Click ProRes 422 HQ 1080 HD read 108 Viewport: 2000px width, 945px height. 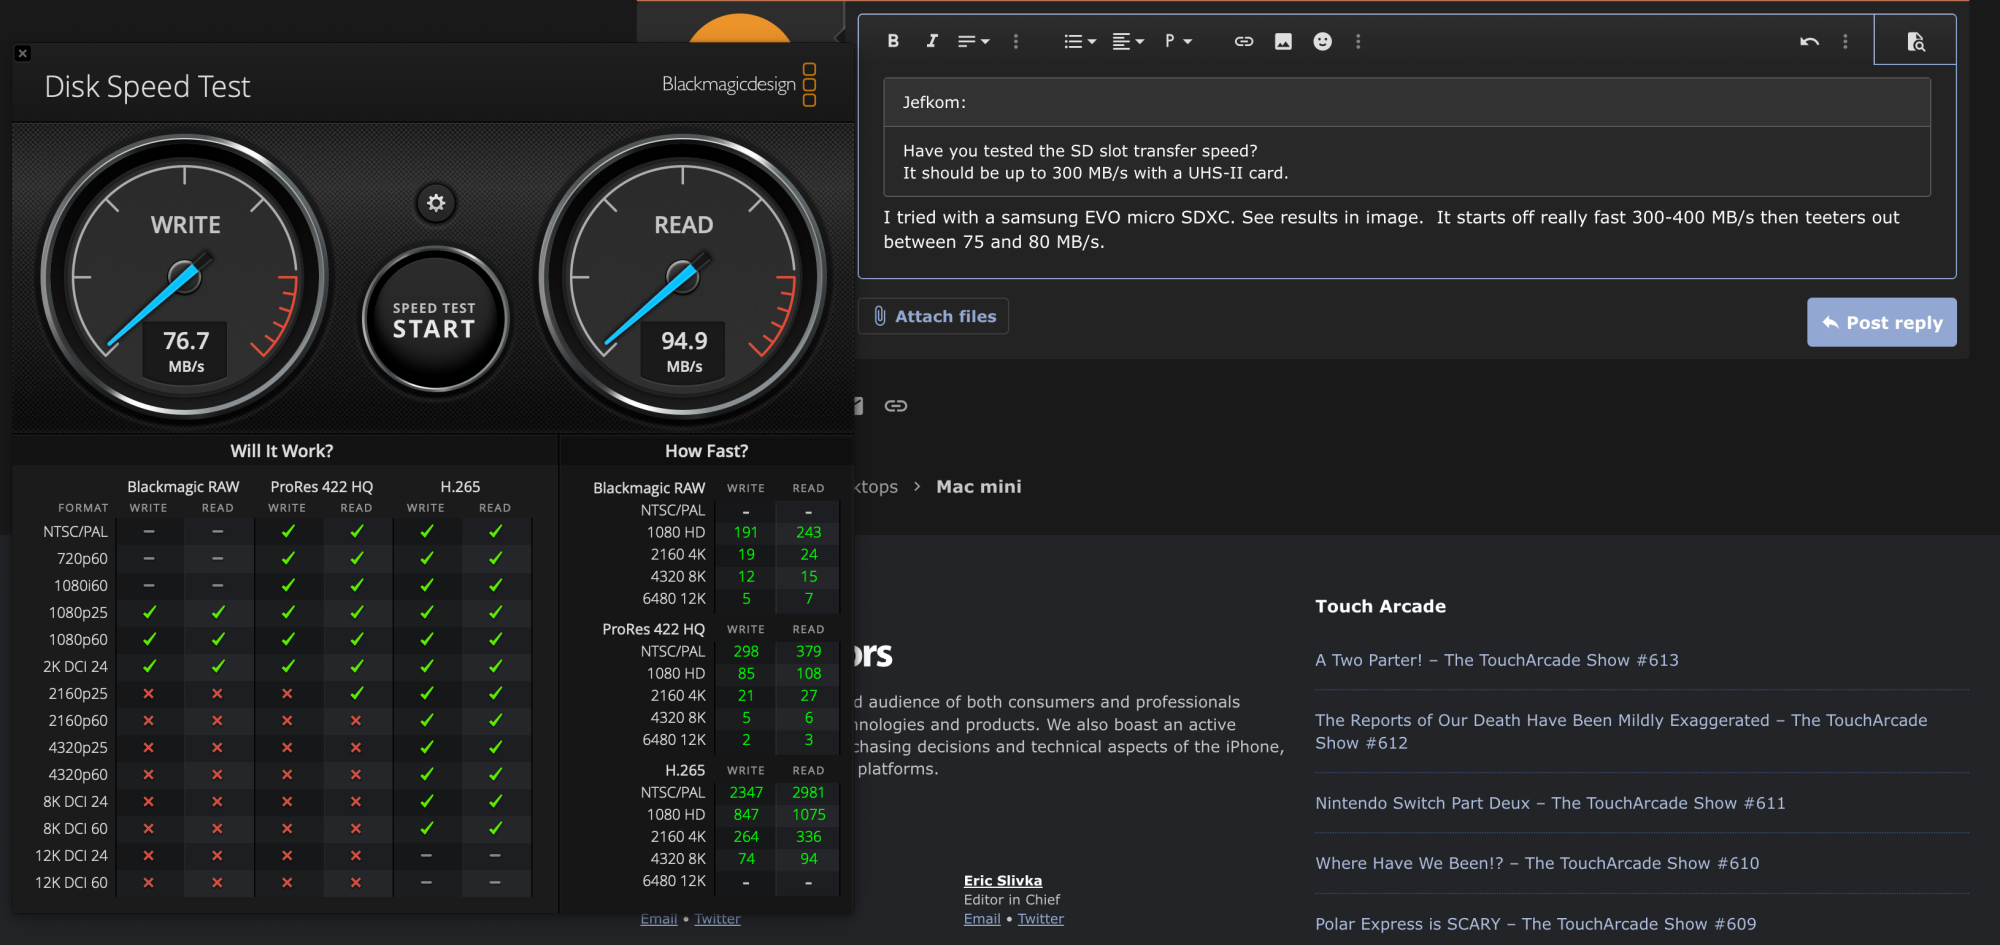coord(808,673)
